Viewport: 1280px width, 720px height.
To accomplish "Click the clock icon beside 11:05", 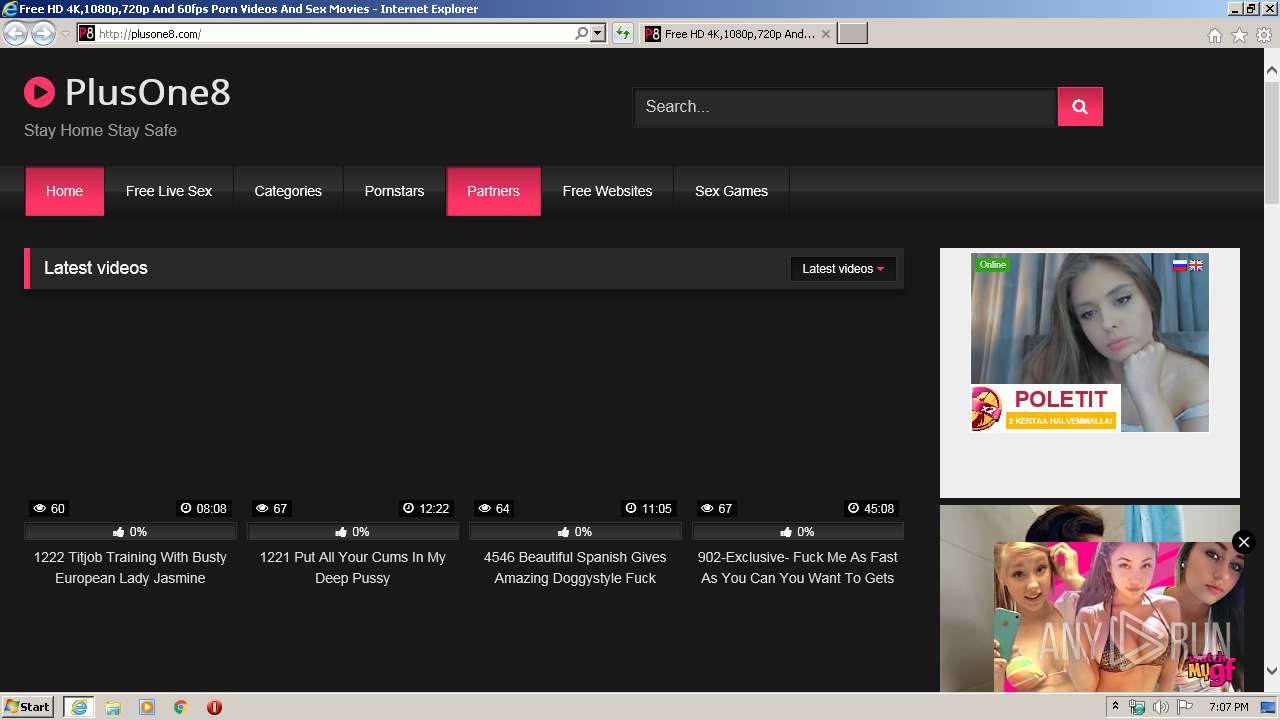I will click(x=631, y=509).
